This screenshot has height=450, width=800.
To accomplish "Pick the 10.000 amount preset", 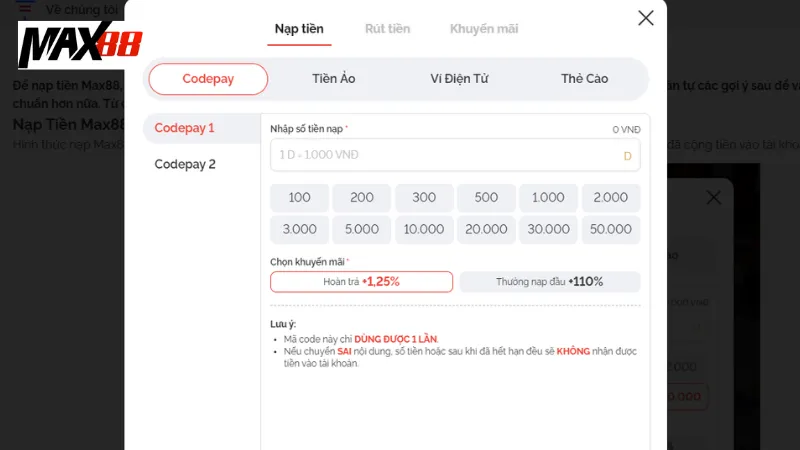I will (424, 230).
